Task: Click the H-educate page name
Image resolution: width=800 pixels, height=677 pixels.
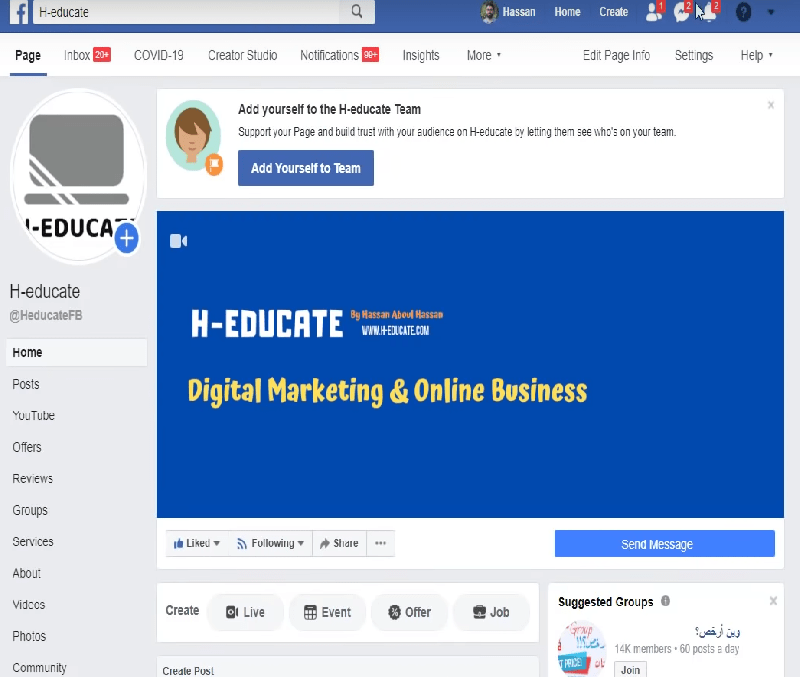Action: (45, 291)
